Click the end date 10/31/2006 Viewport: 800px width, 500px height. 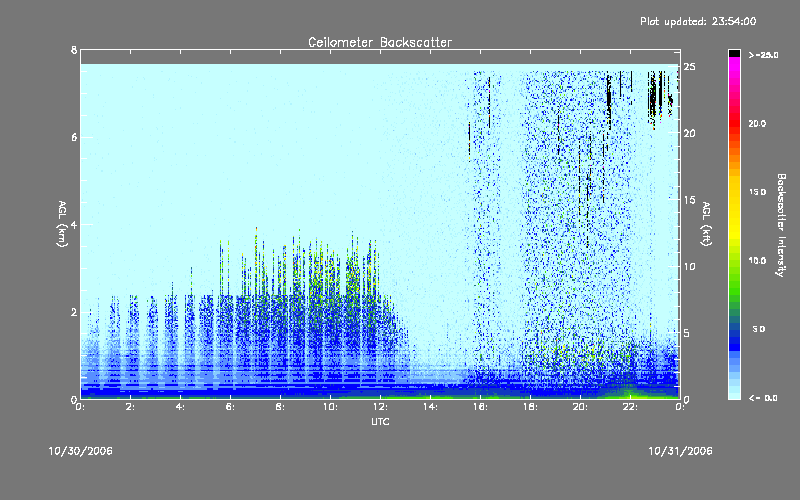tap(680, 451)
